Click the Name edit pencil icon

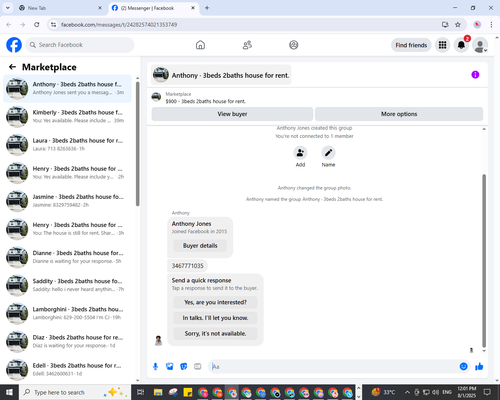328,153
